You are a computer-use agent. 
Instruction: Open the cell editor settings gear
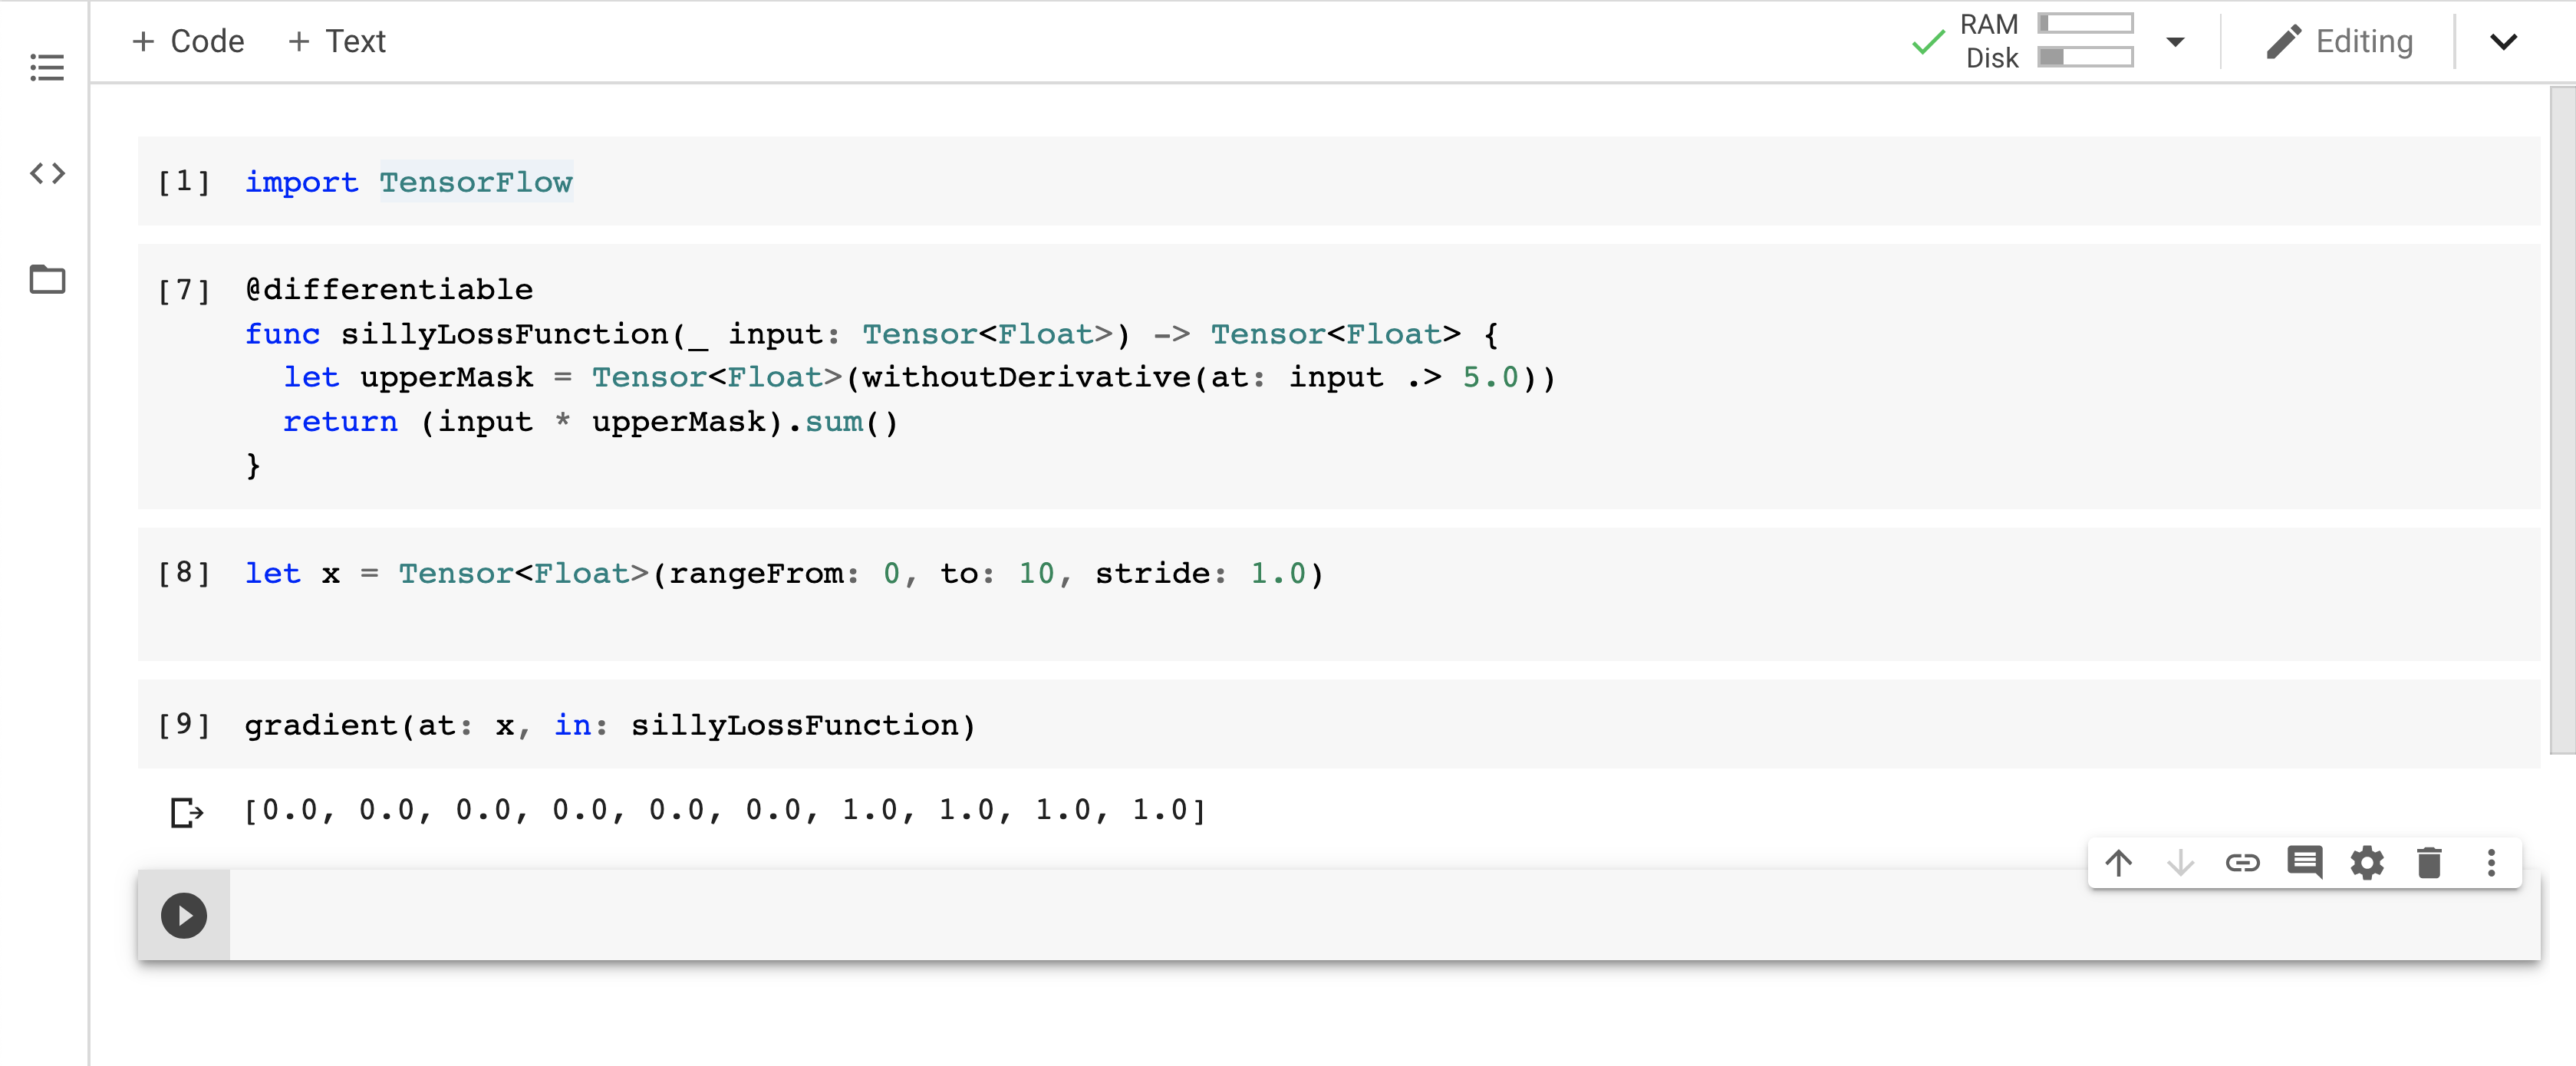coord(2368,862)
